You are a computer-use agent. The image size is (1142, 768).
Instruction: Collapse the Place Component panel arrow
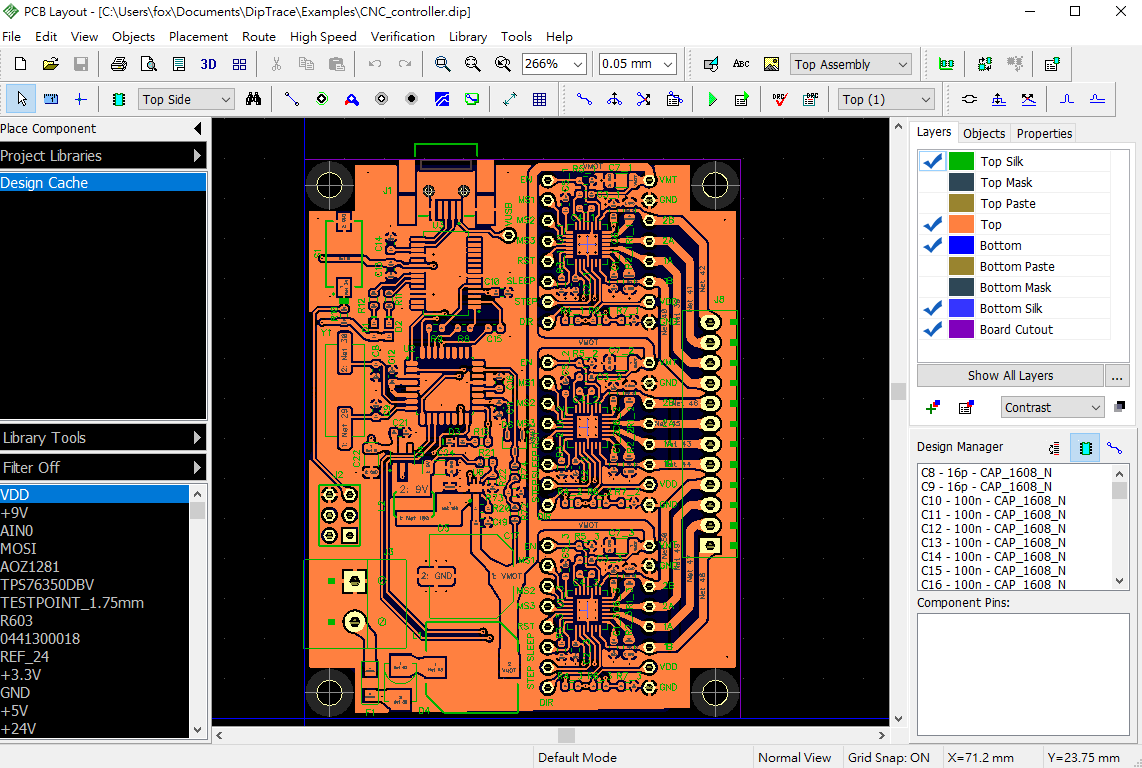coord(197,128)
